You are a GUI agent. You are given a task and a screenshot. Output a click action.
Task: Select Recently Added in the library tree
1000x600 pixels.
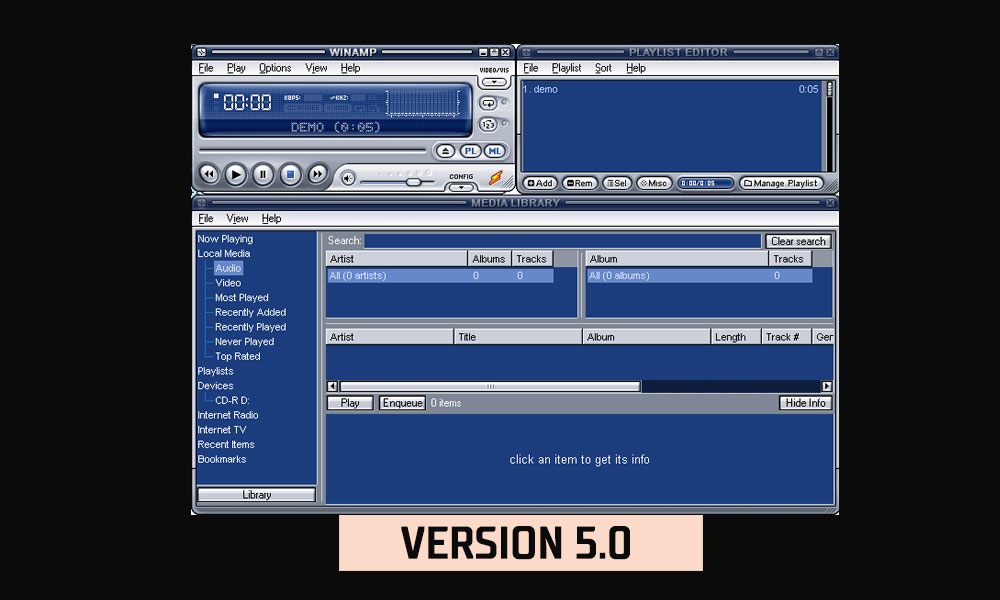pos(250,312)
